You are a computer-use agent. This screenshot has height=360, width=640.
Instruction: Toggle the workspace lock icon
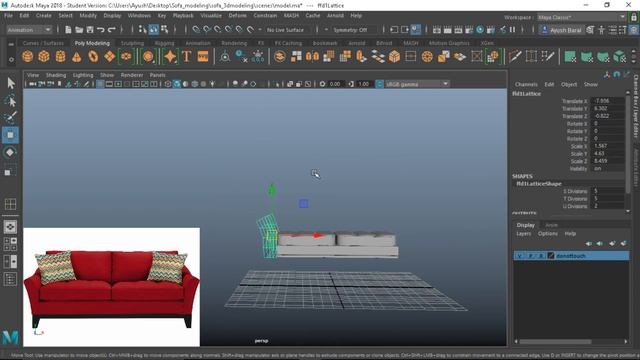pyautogui.click(x=633, y=17)
